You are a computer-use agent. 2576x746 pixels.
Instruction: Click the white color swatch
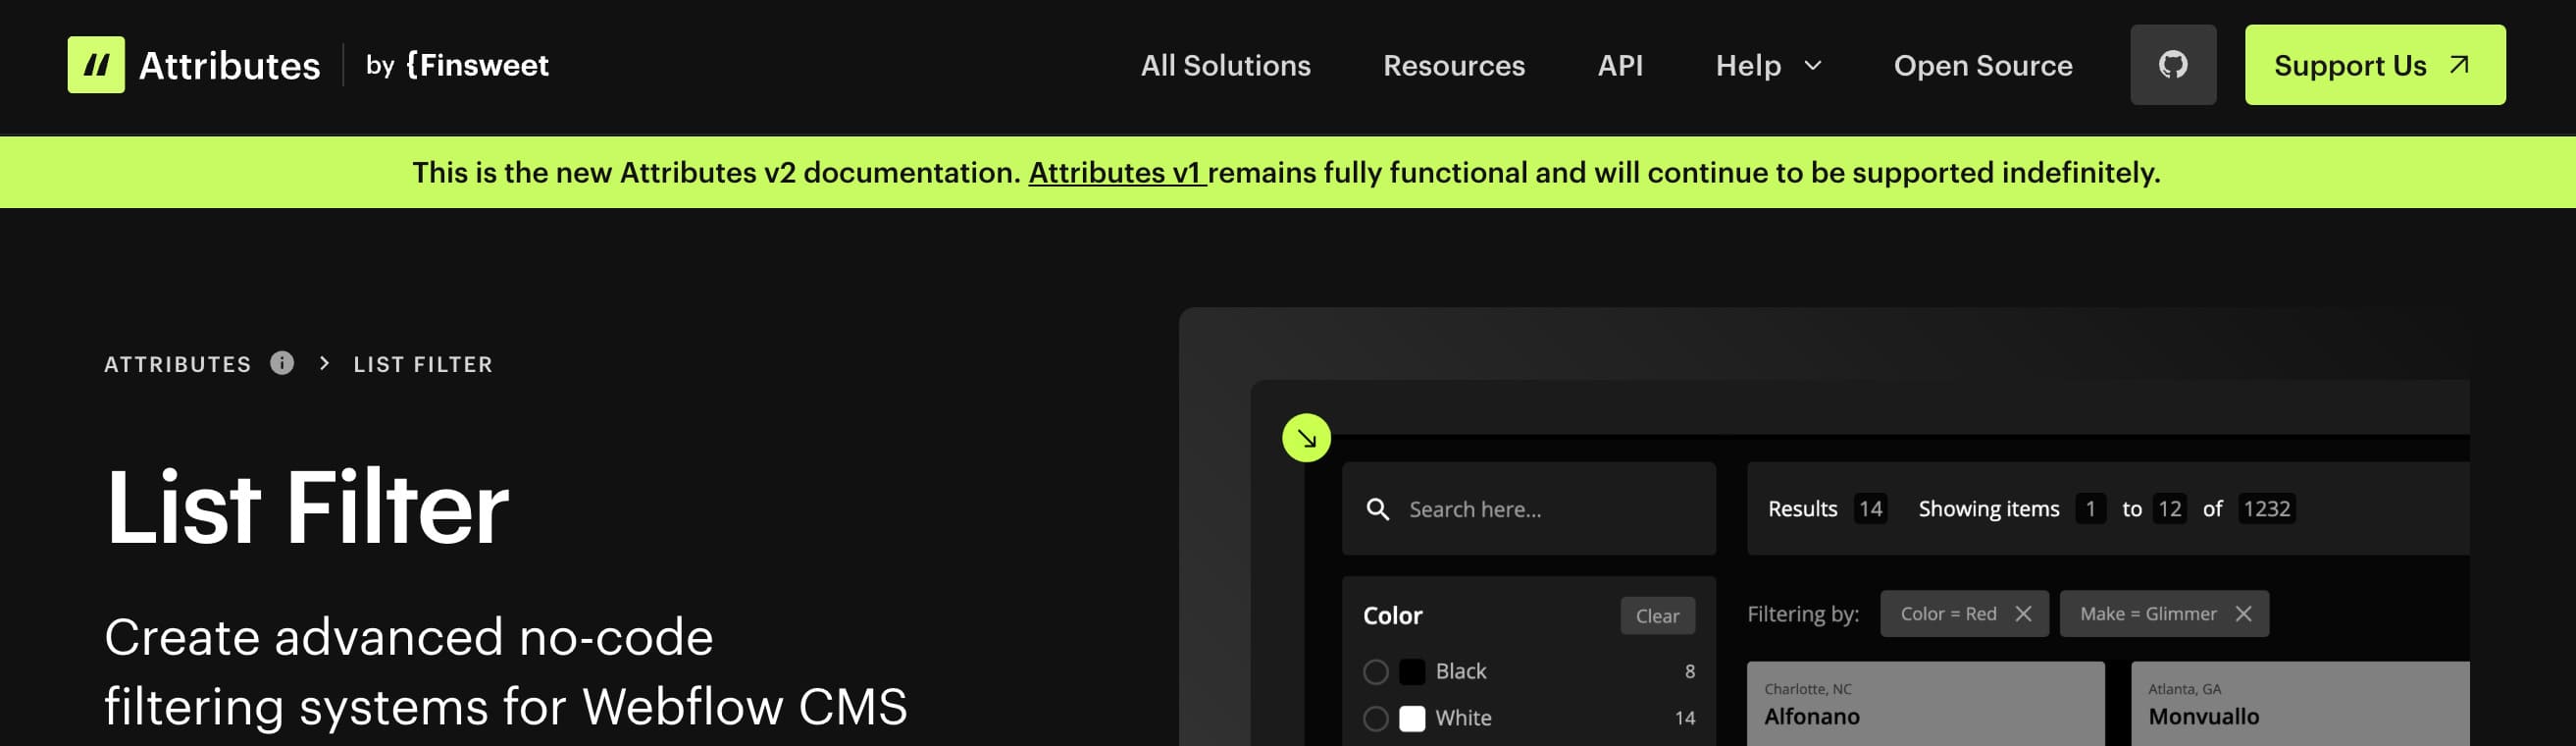tap(1411, 719)
